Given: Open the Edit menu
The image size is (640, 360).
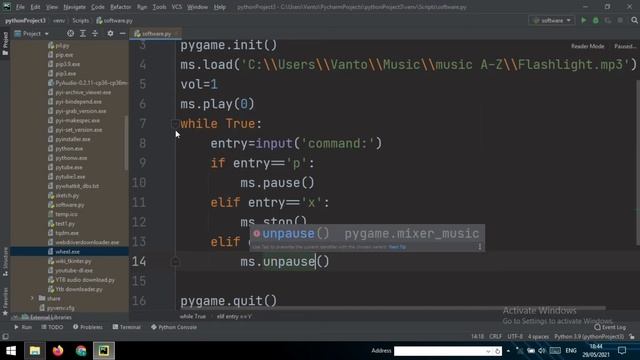Looking at the screenshot, I should pyautogui.click(x=36, y=7).
